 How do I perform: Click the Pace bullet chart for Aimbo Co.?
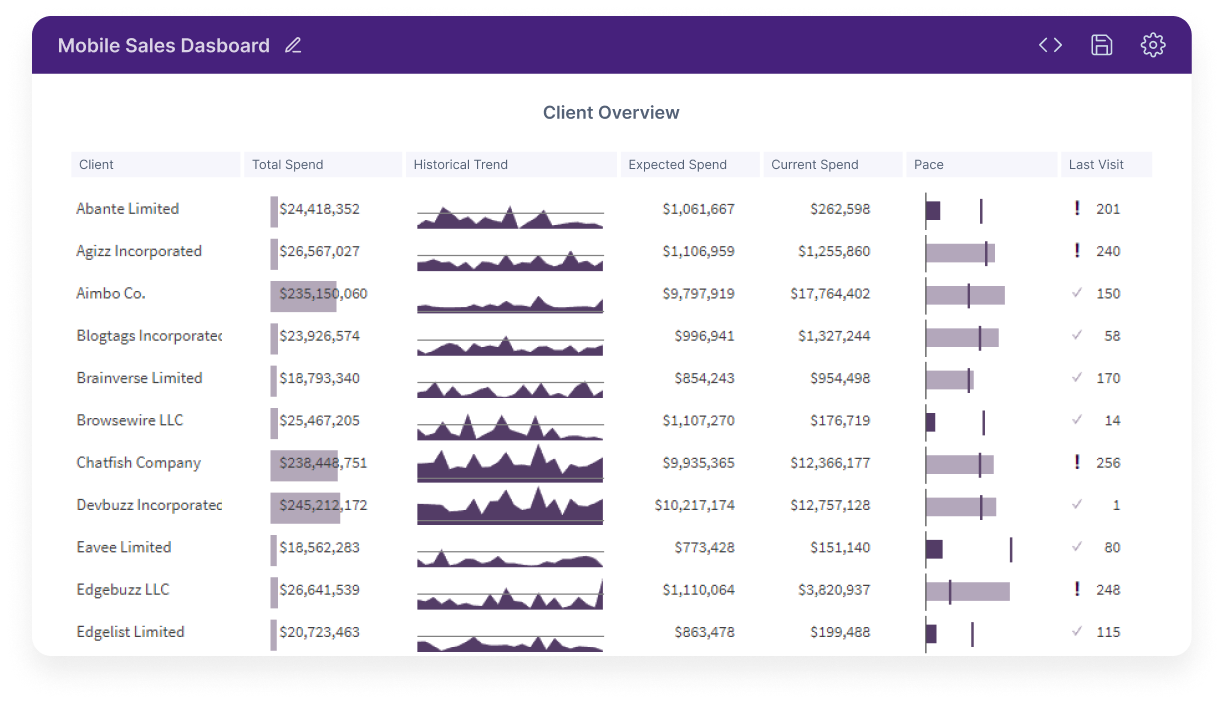click(x=965, y=295)
